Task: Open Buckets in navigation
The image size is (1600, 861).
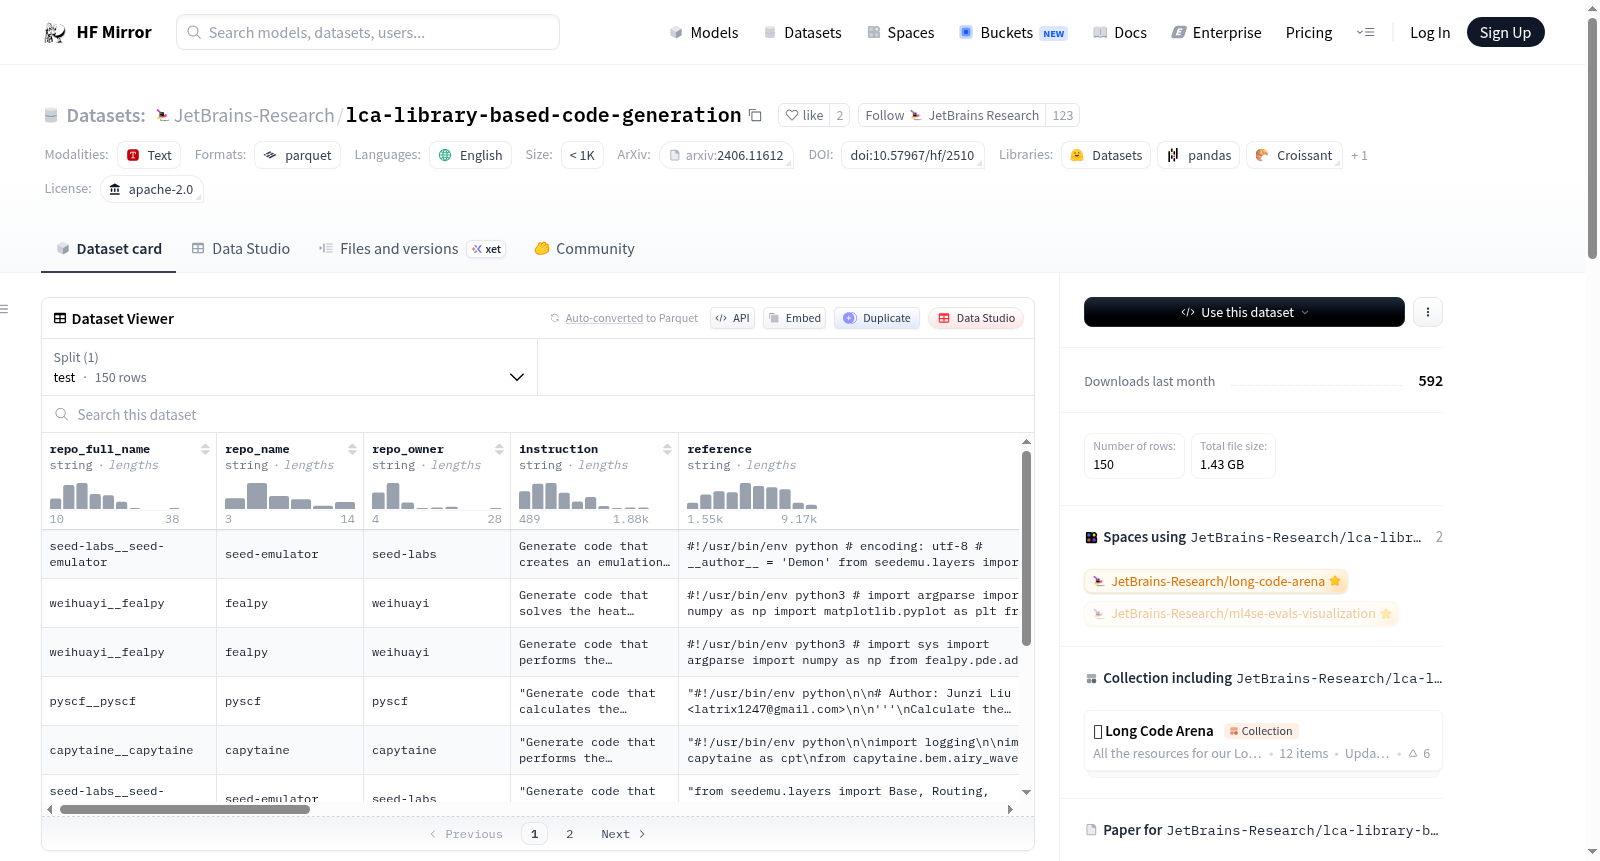Action: [1013, 32]
